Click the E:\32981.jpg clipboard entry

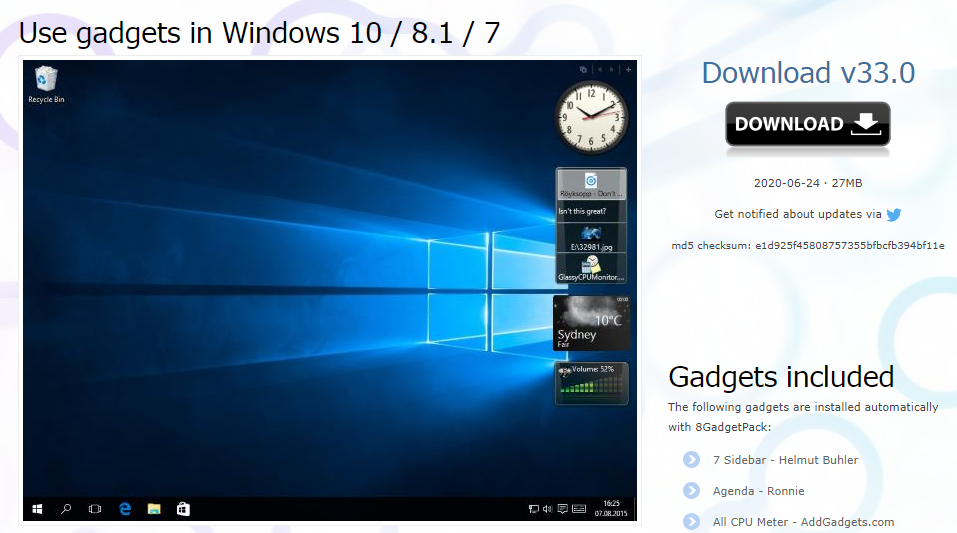[591, 237]
